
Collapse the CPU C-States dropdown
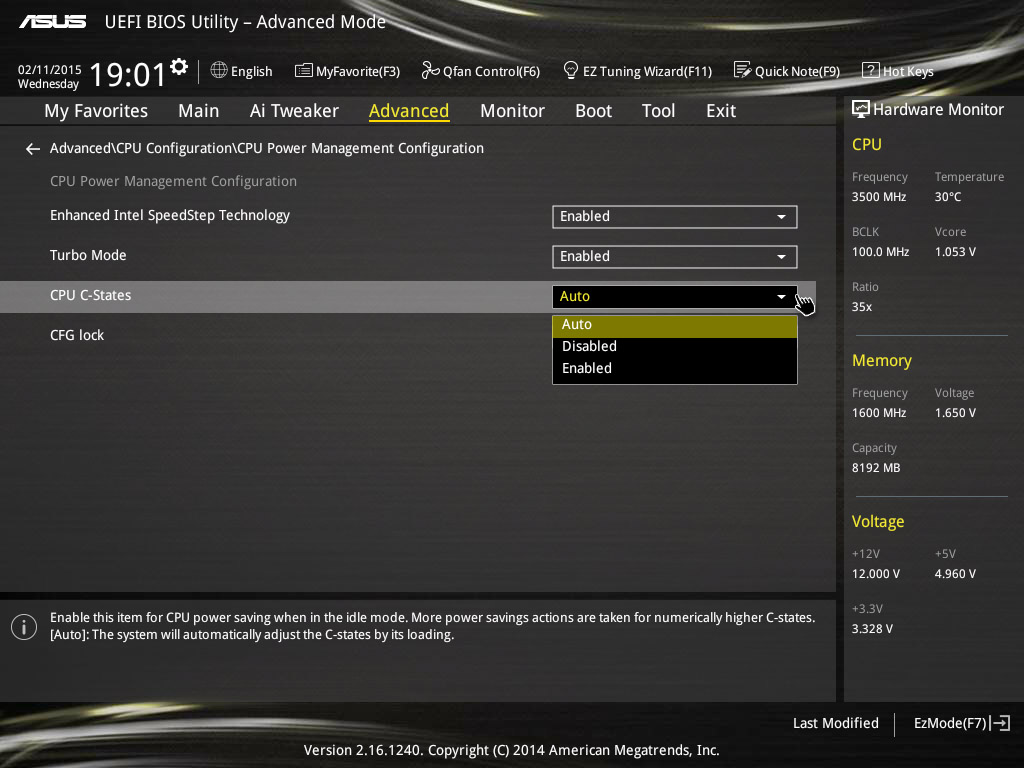(x=675, y=296)
